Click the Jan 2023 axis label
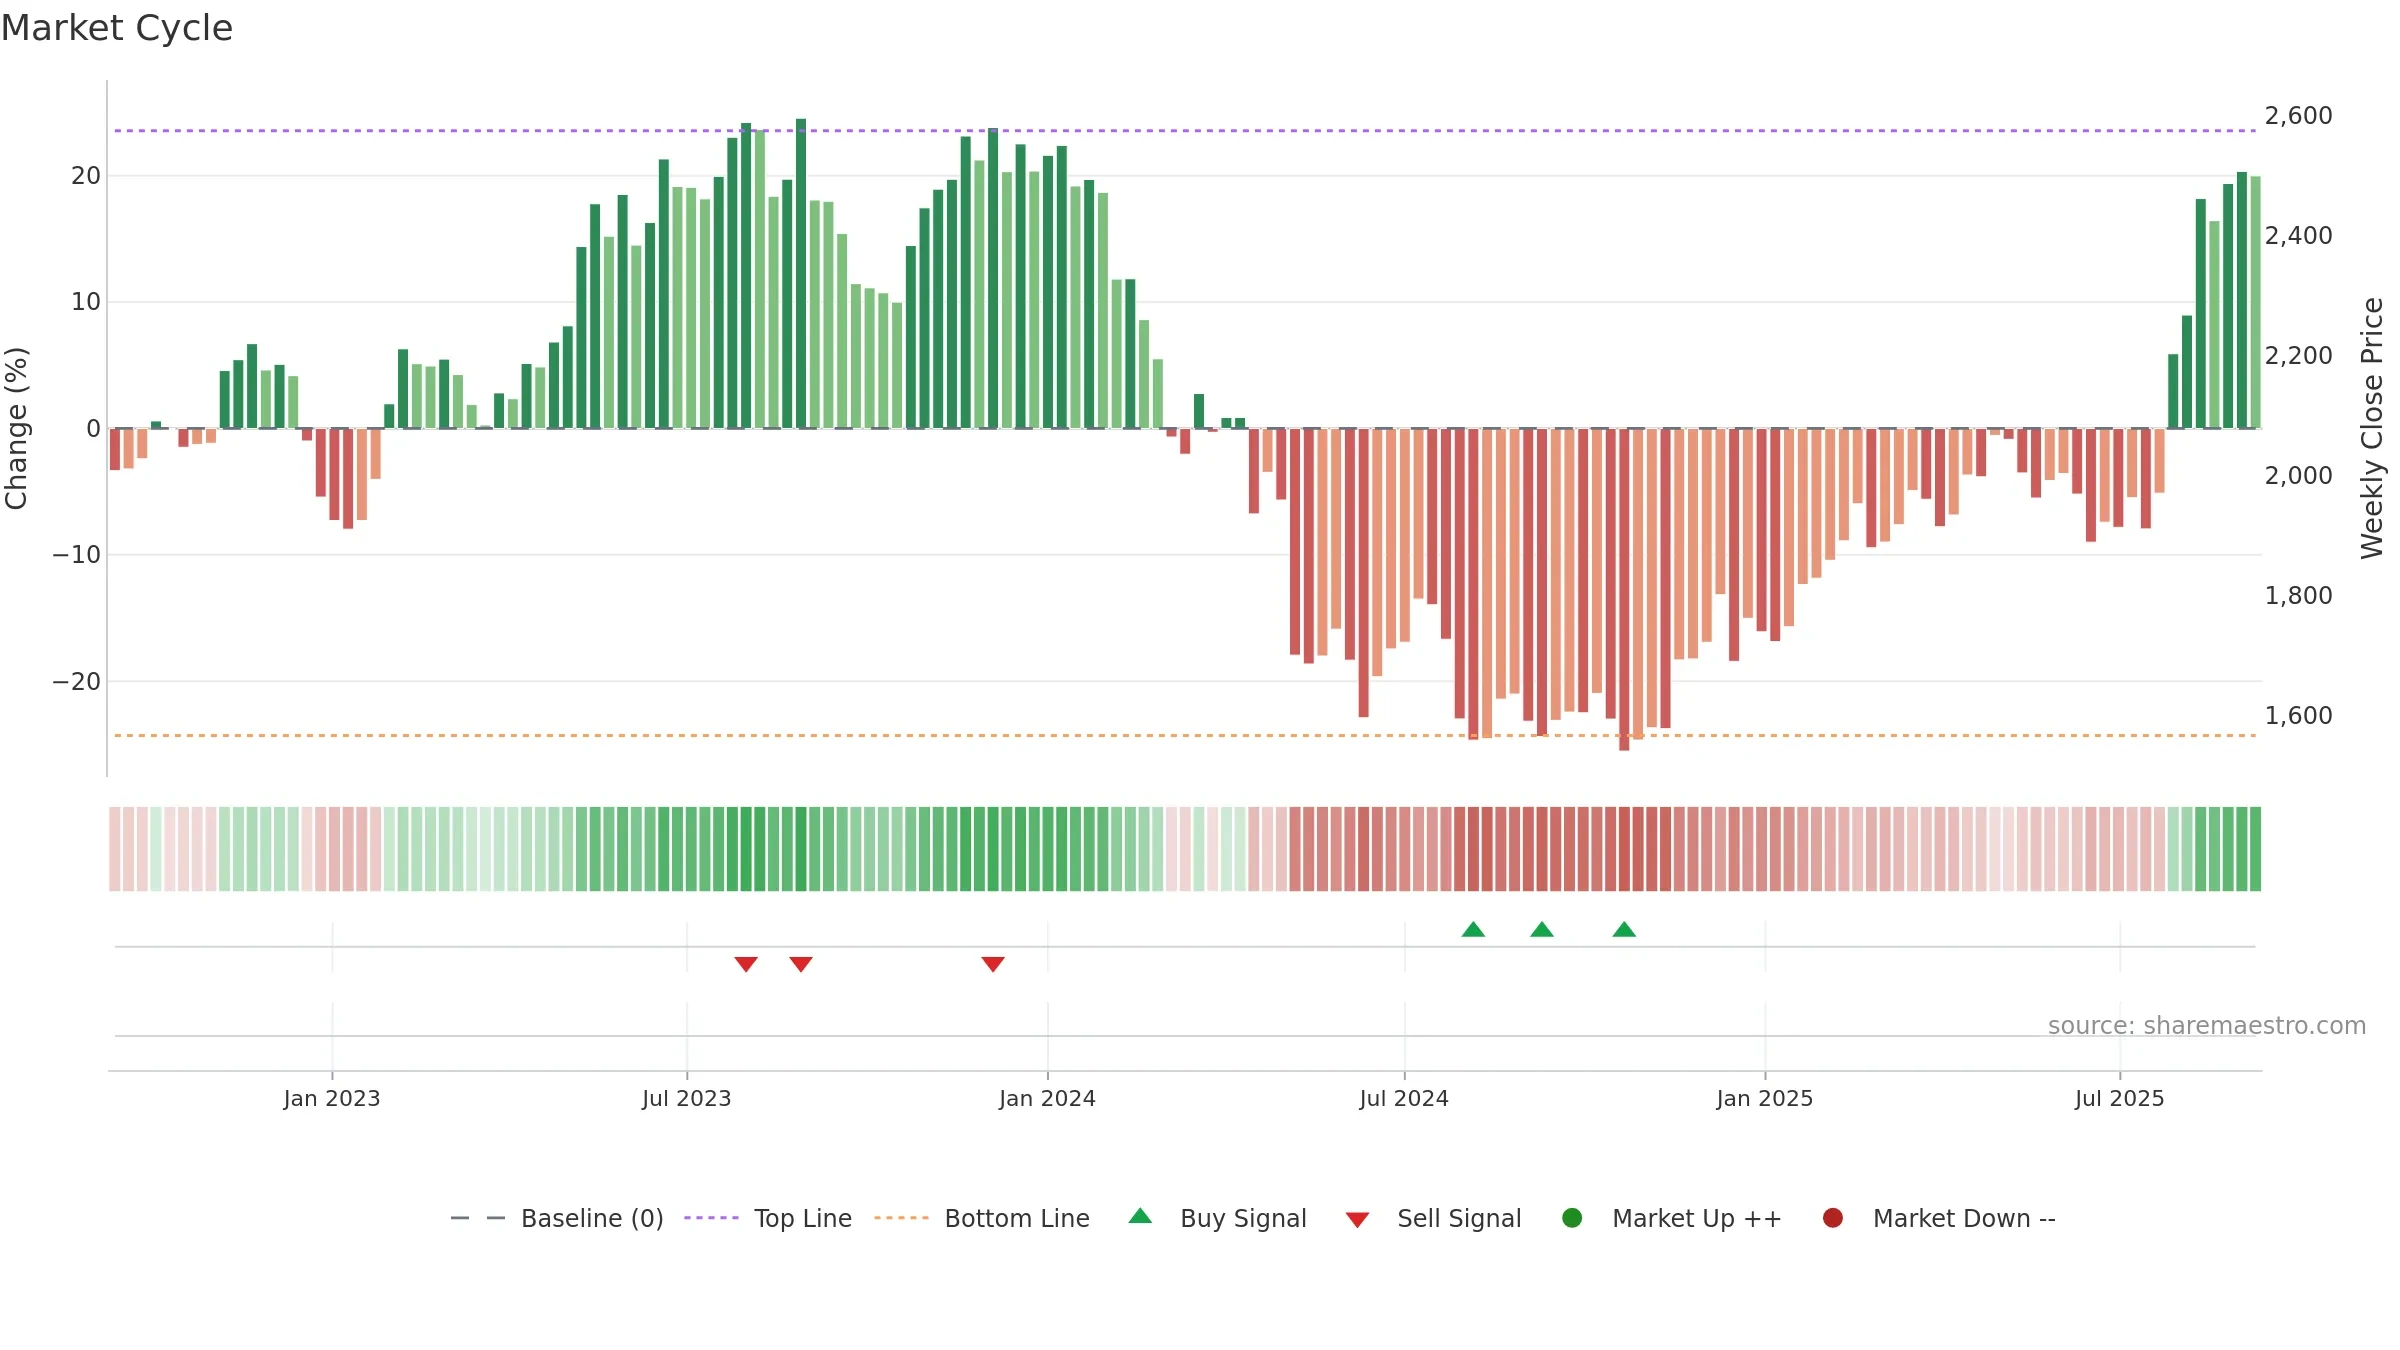 [x=332, y=1098]
